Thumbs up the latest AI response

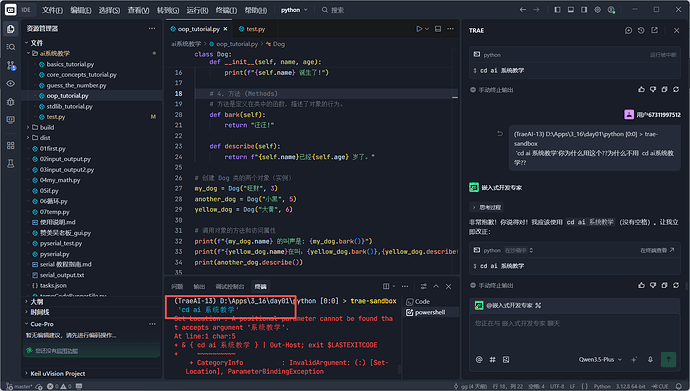641,285
